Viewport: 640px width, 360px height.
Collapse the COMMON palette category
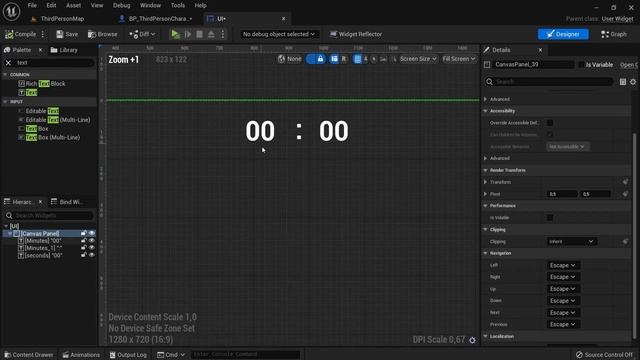[x=5, y=75]
